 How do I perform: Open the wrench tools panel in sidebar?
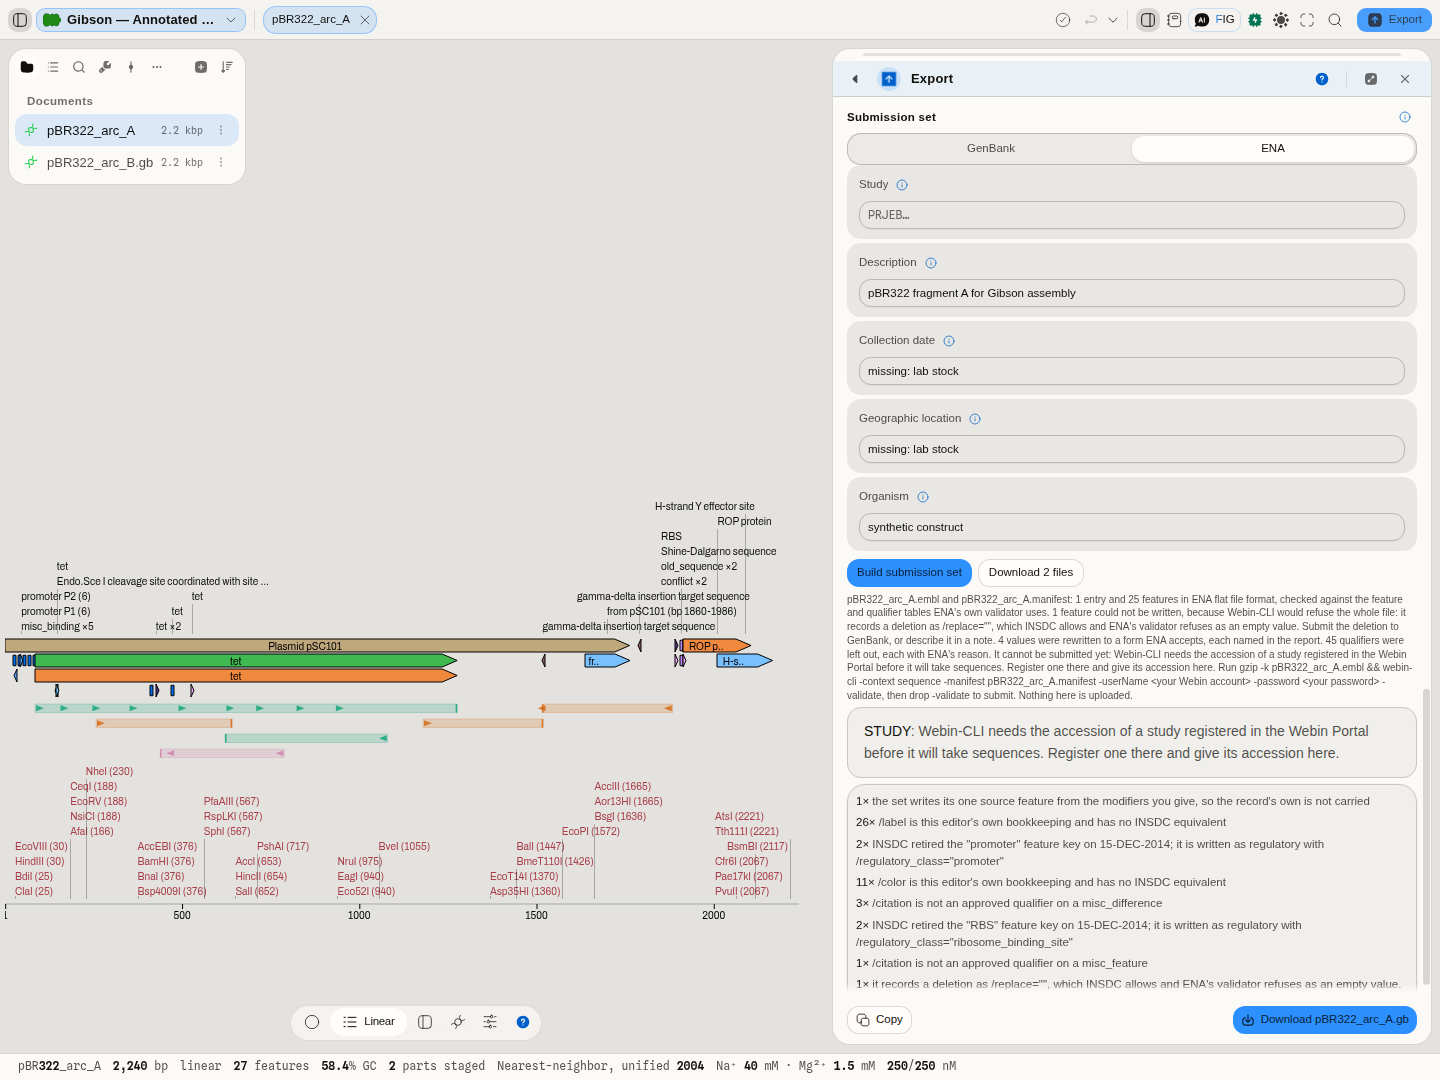click(105, 67)
